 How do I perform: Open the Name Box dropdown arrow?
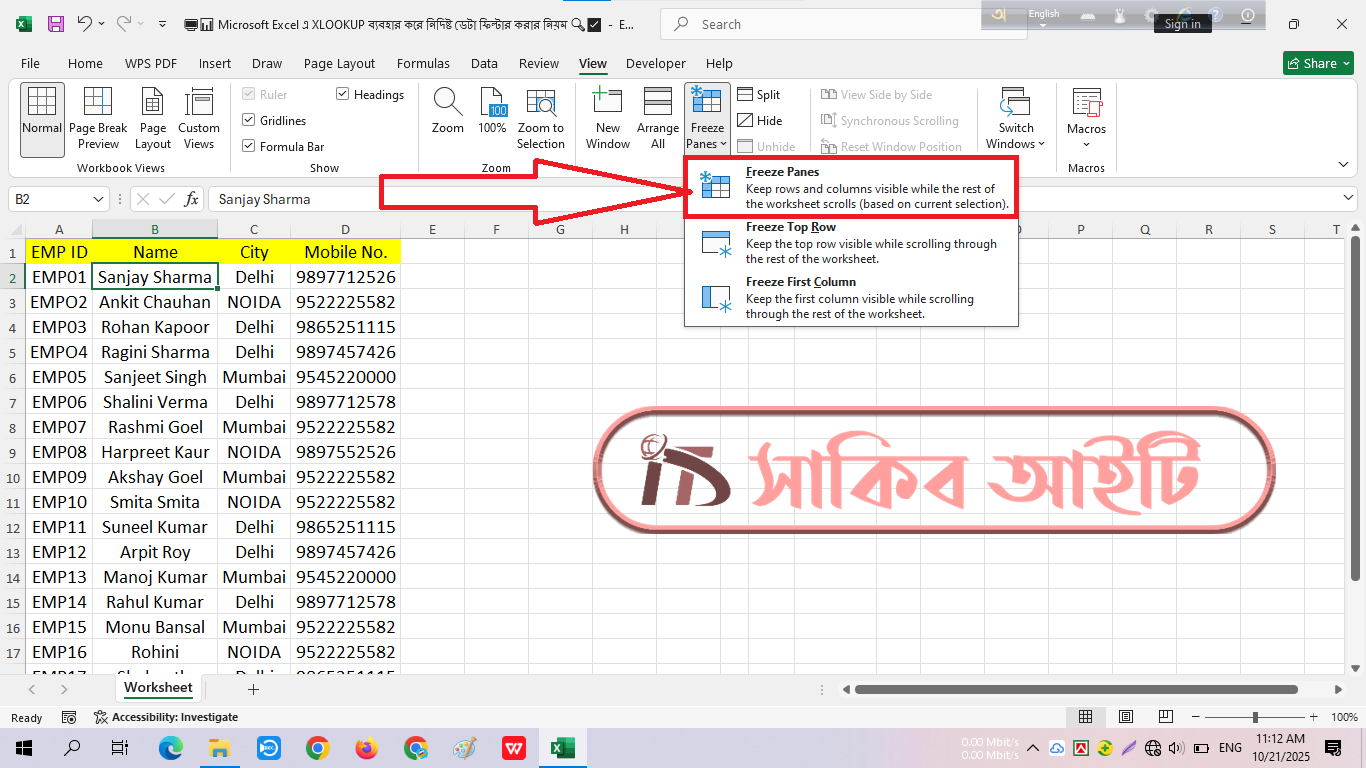[98, 200]
